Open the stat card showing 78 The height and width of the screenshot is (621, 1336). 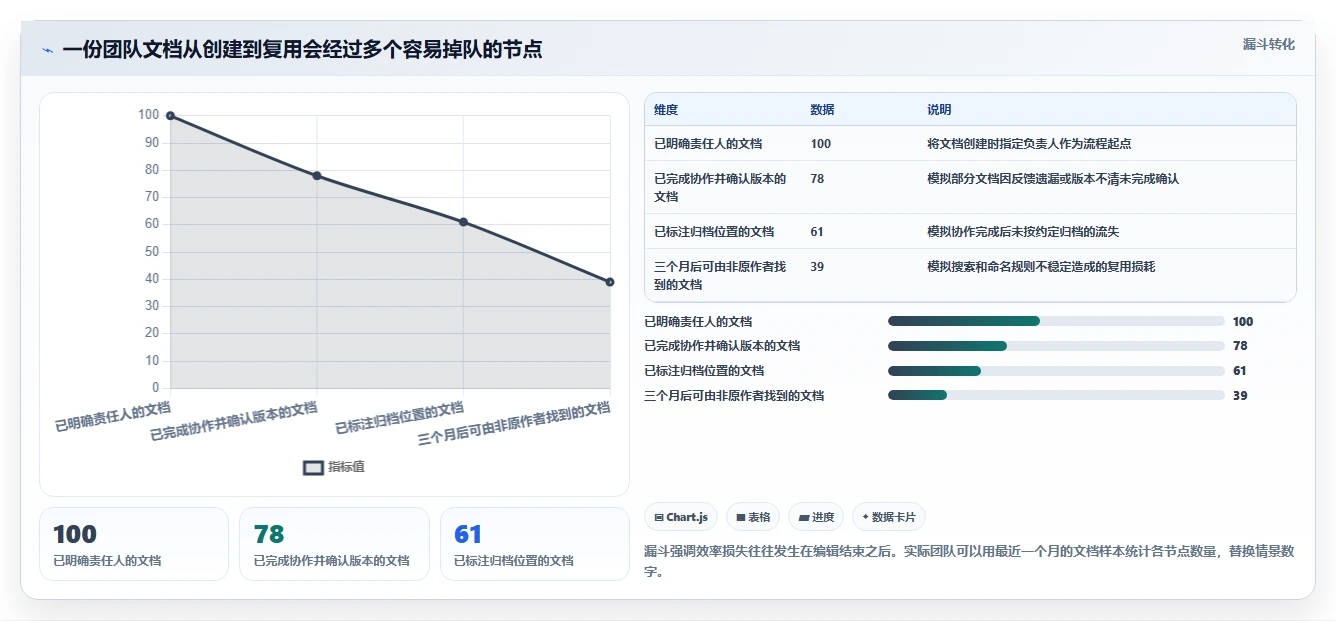(x=334, y=544)
